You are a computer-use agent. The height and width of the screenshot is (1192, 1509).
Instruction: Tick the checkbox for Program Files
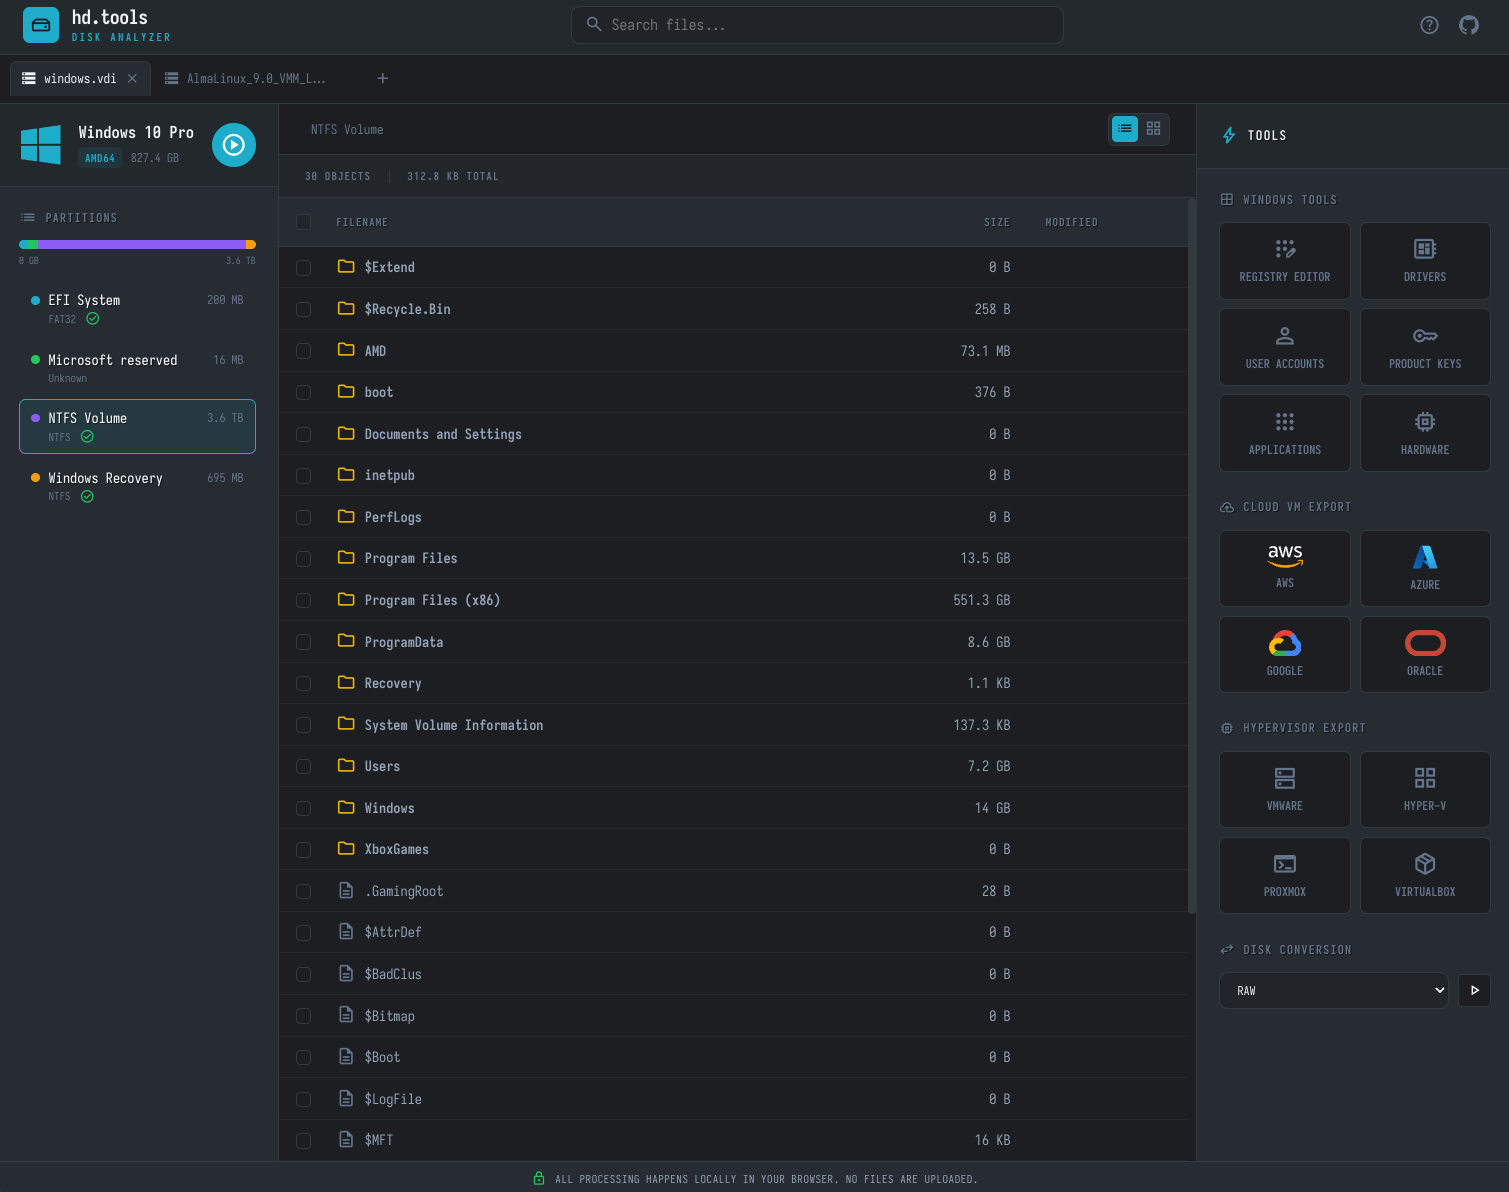(304, 559)
